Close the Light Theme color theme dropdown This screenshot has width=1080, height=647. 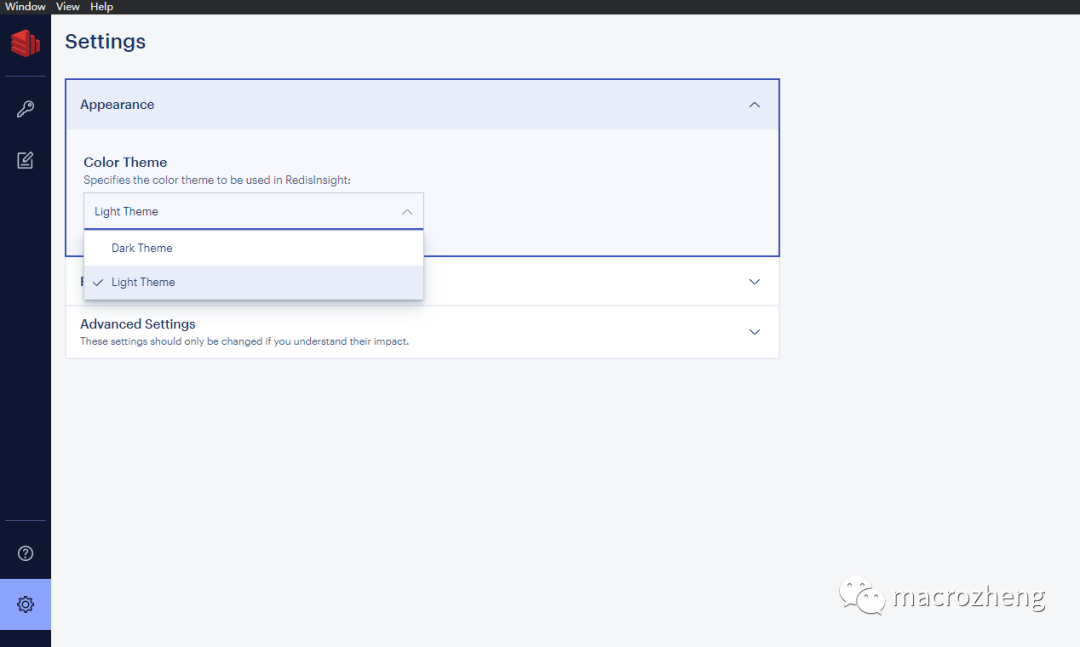[253, 211]
